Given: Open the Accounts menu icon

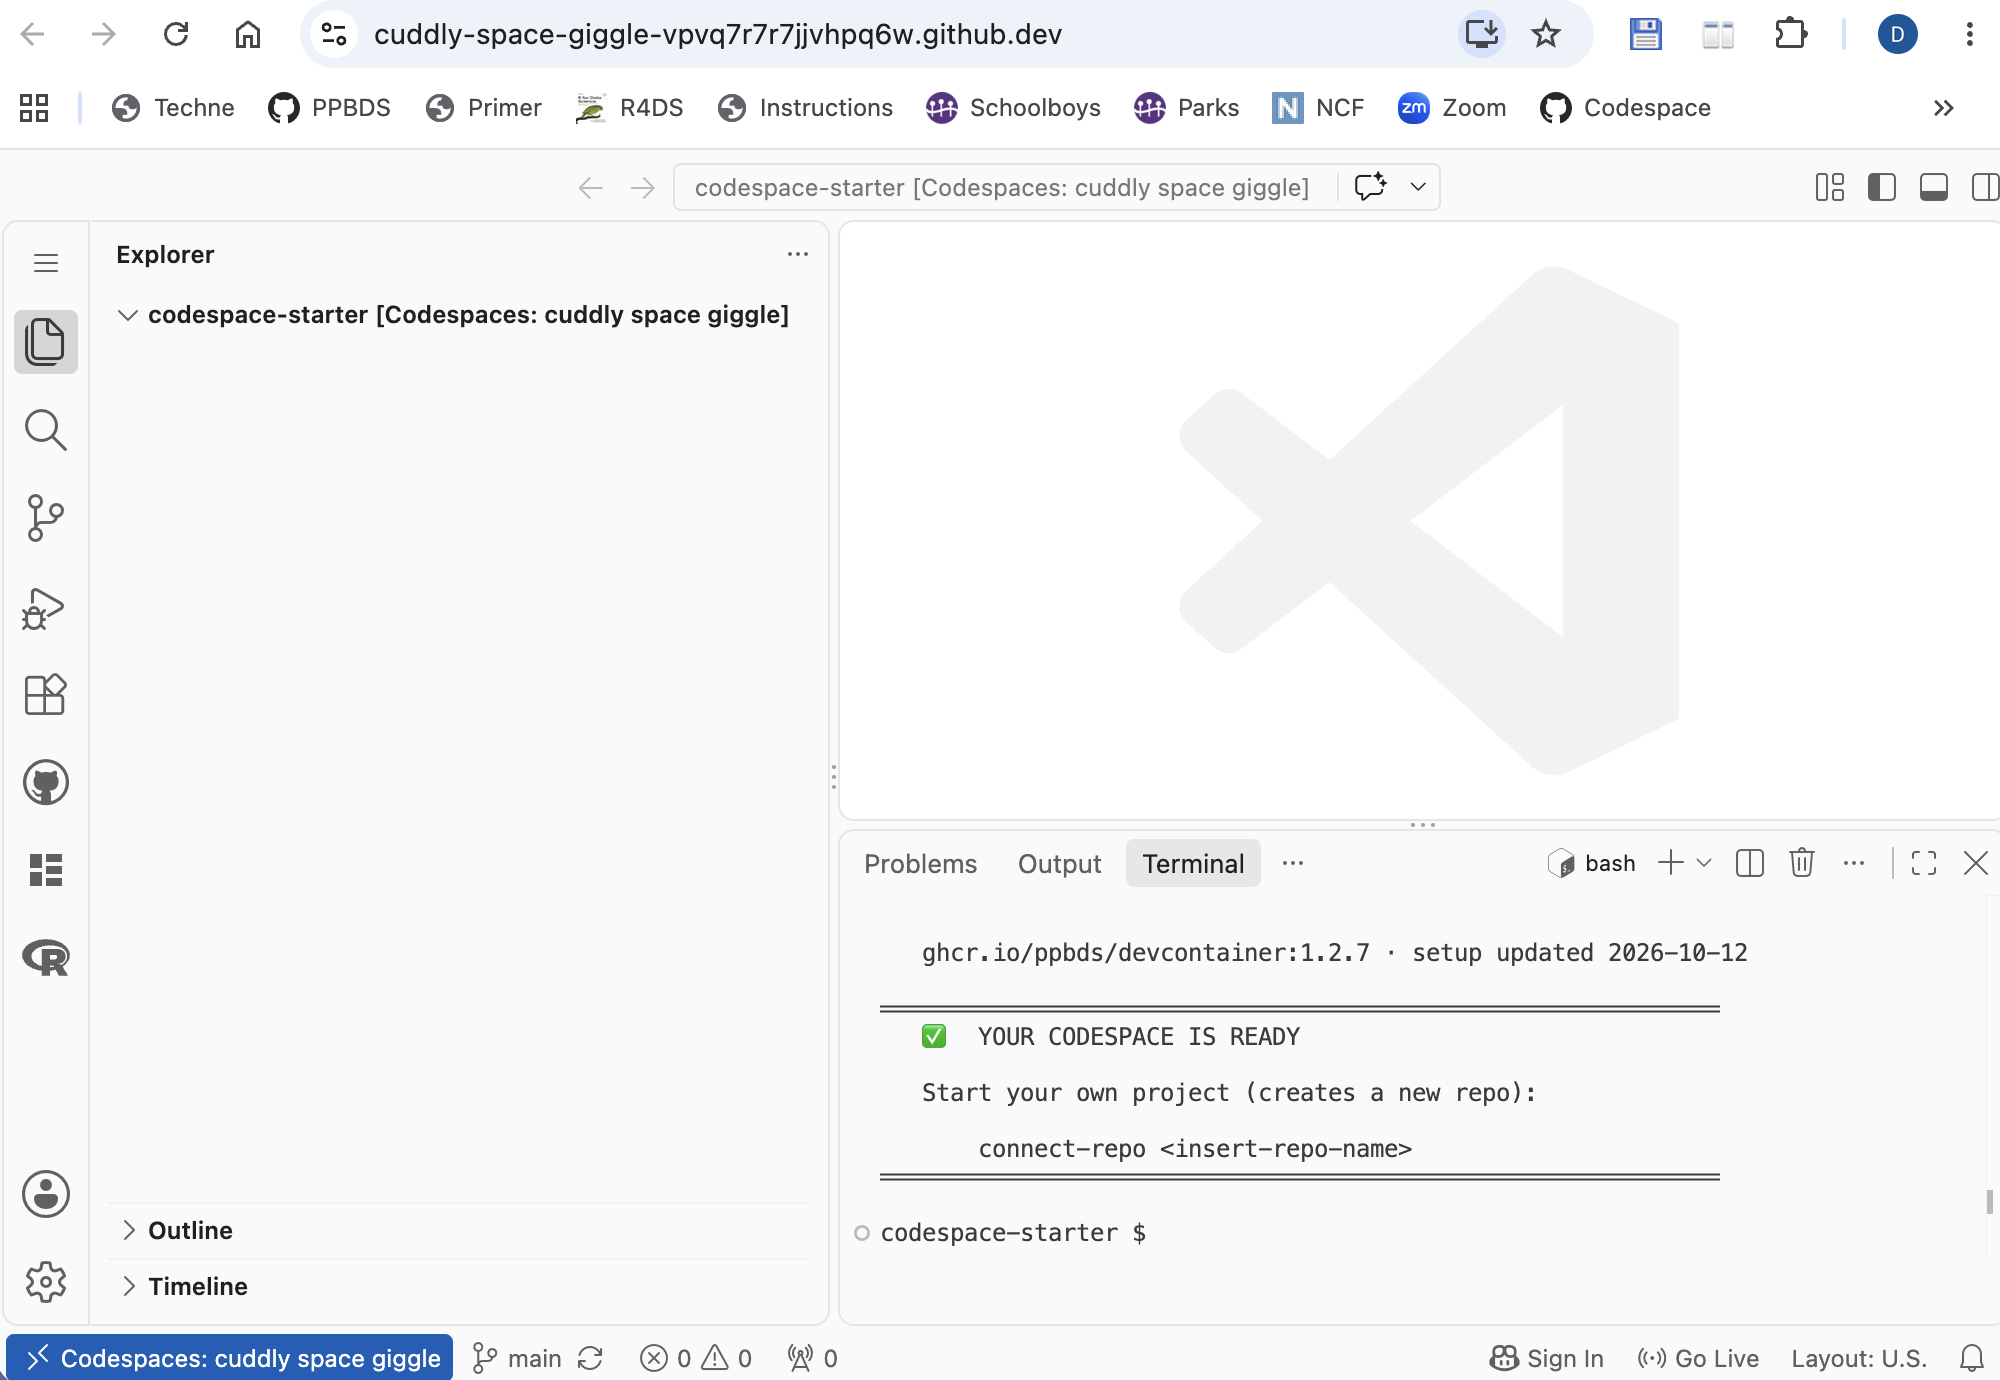Looking at the screenshot, I should [46, 1194].
